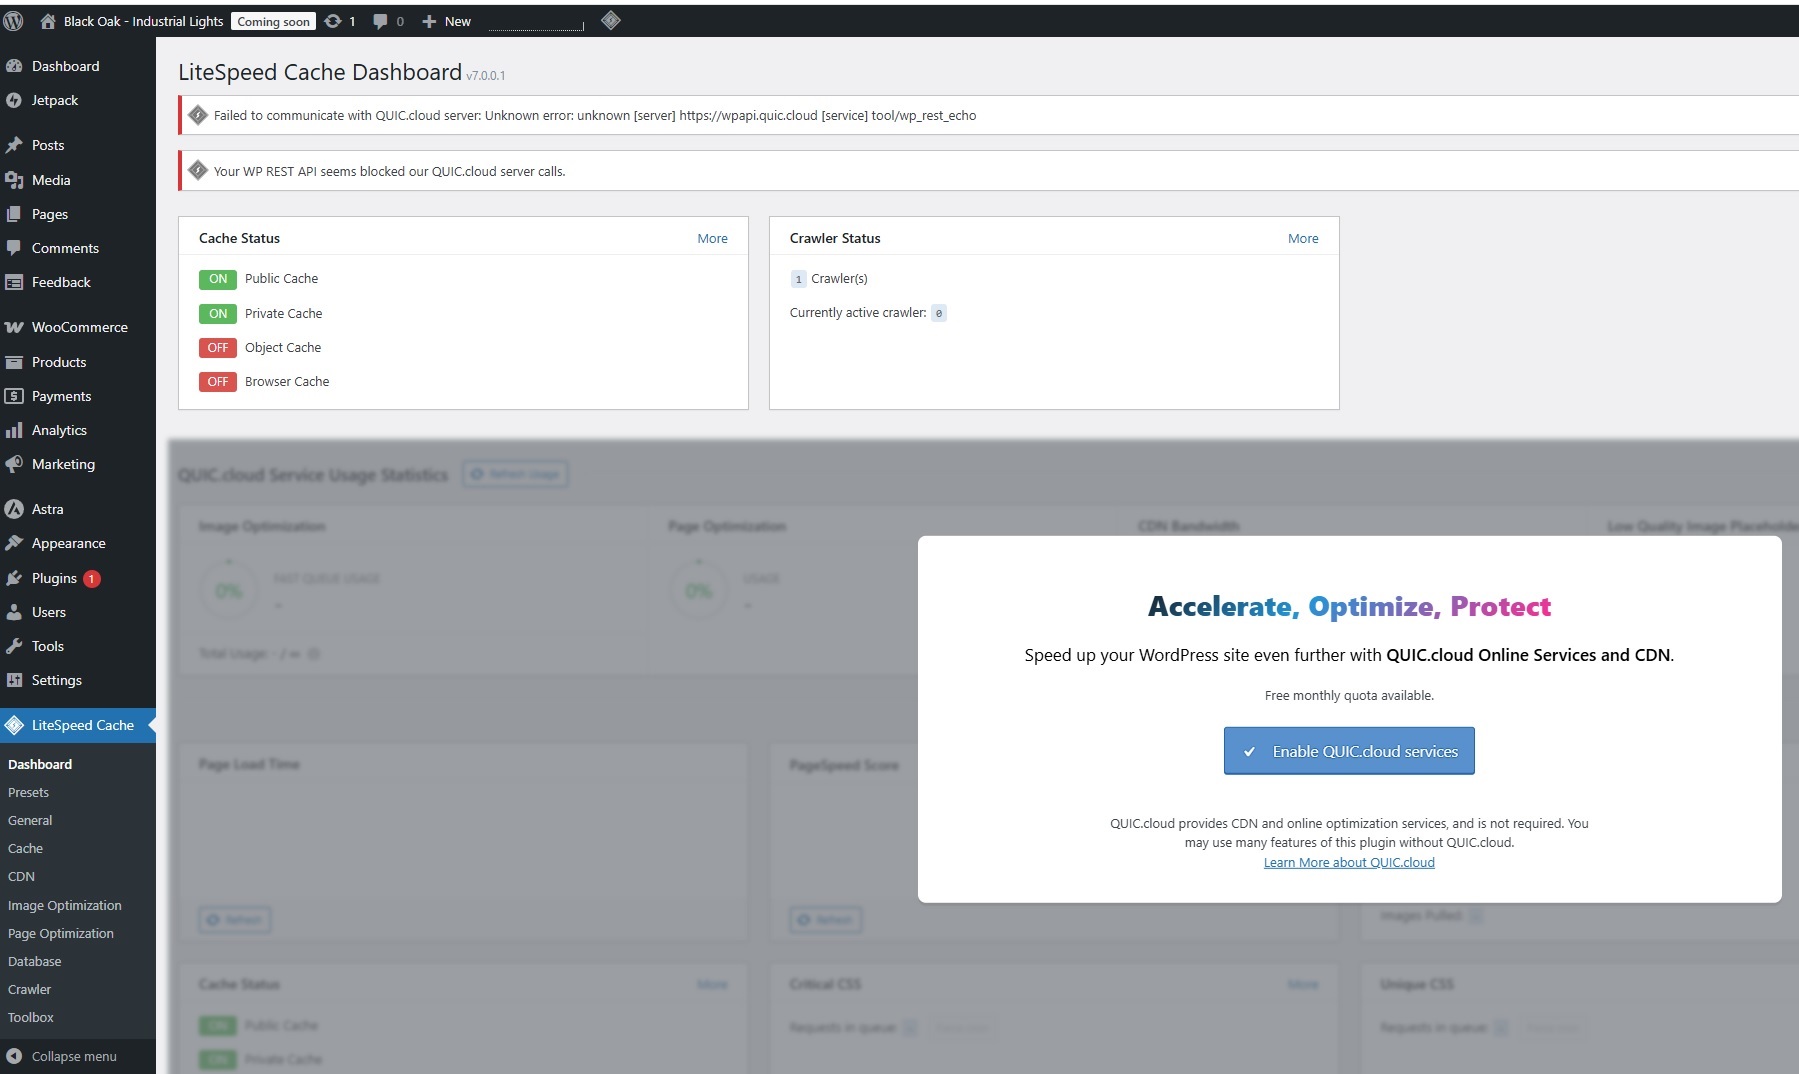
Task: Click the Private Cache ON badge
Action: click(x=218, y=314)
